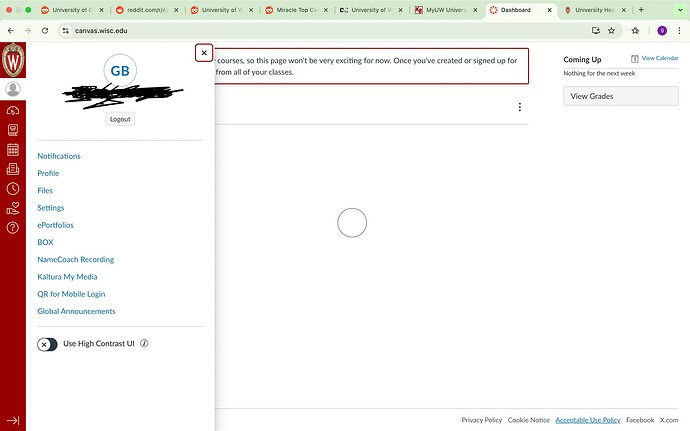
Task: Open the History clock icon in sidebar
Action: click(x=13, y=189)
